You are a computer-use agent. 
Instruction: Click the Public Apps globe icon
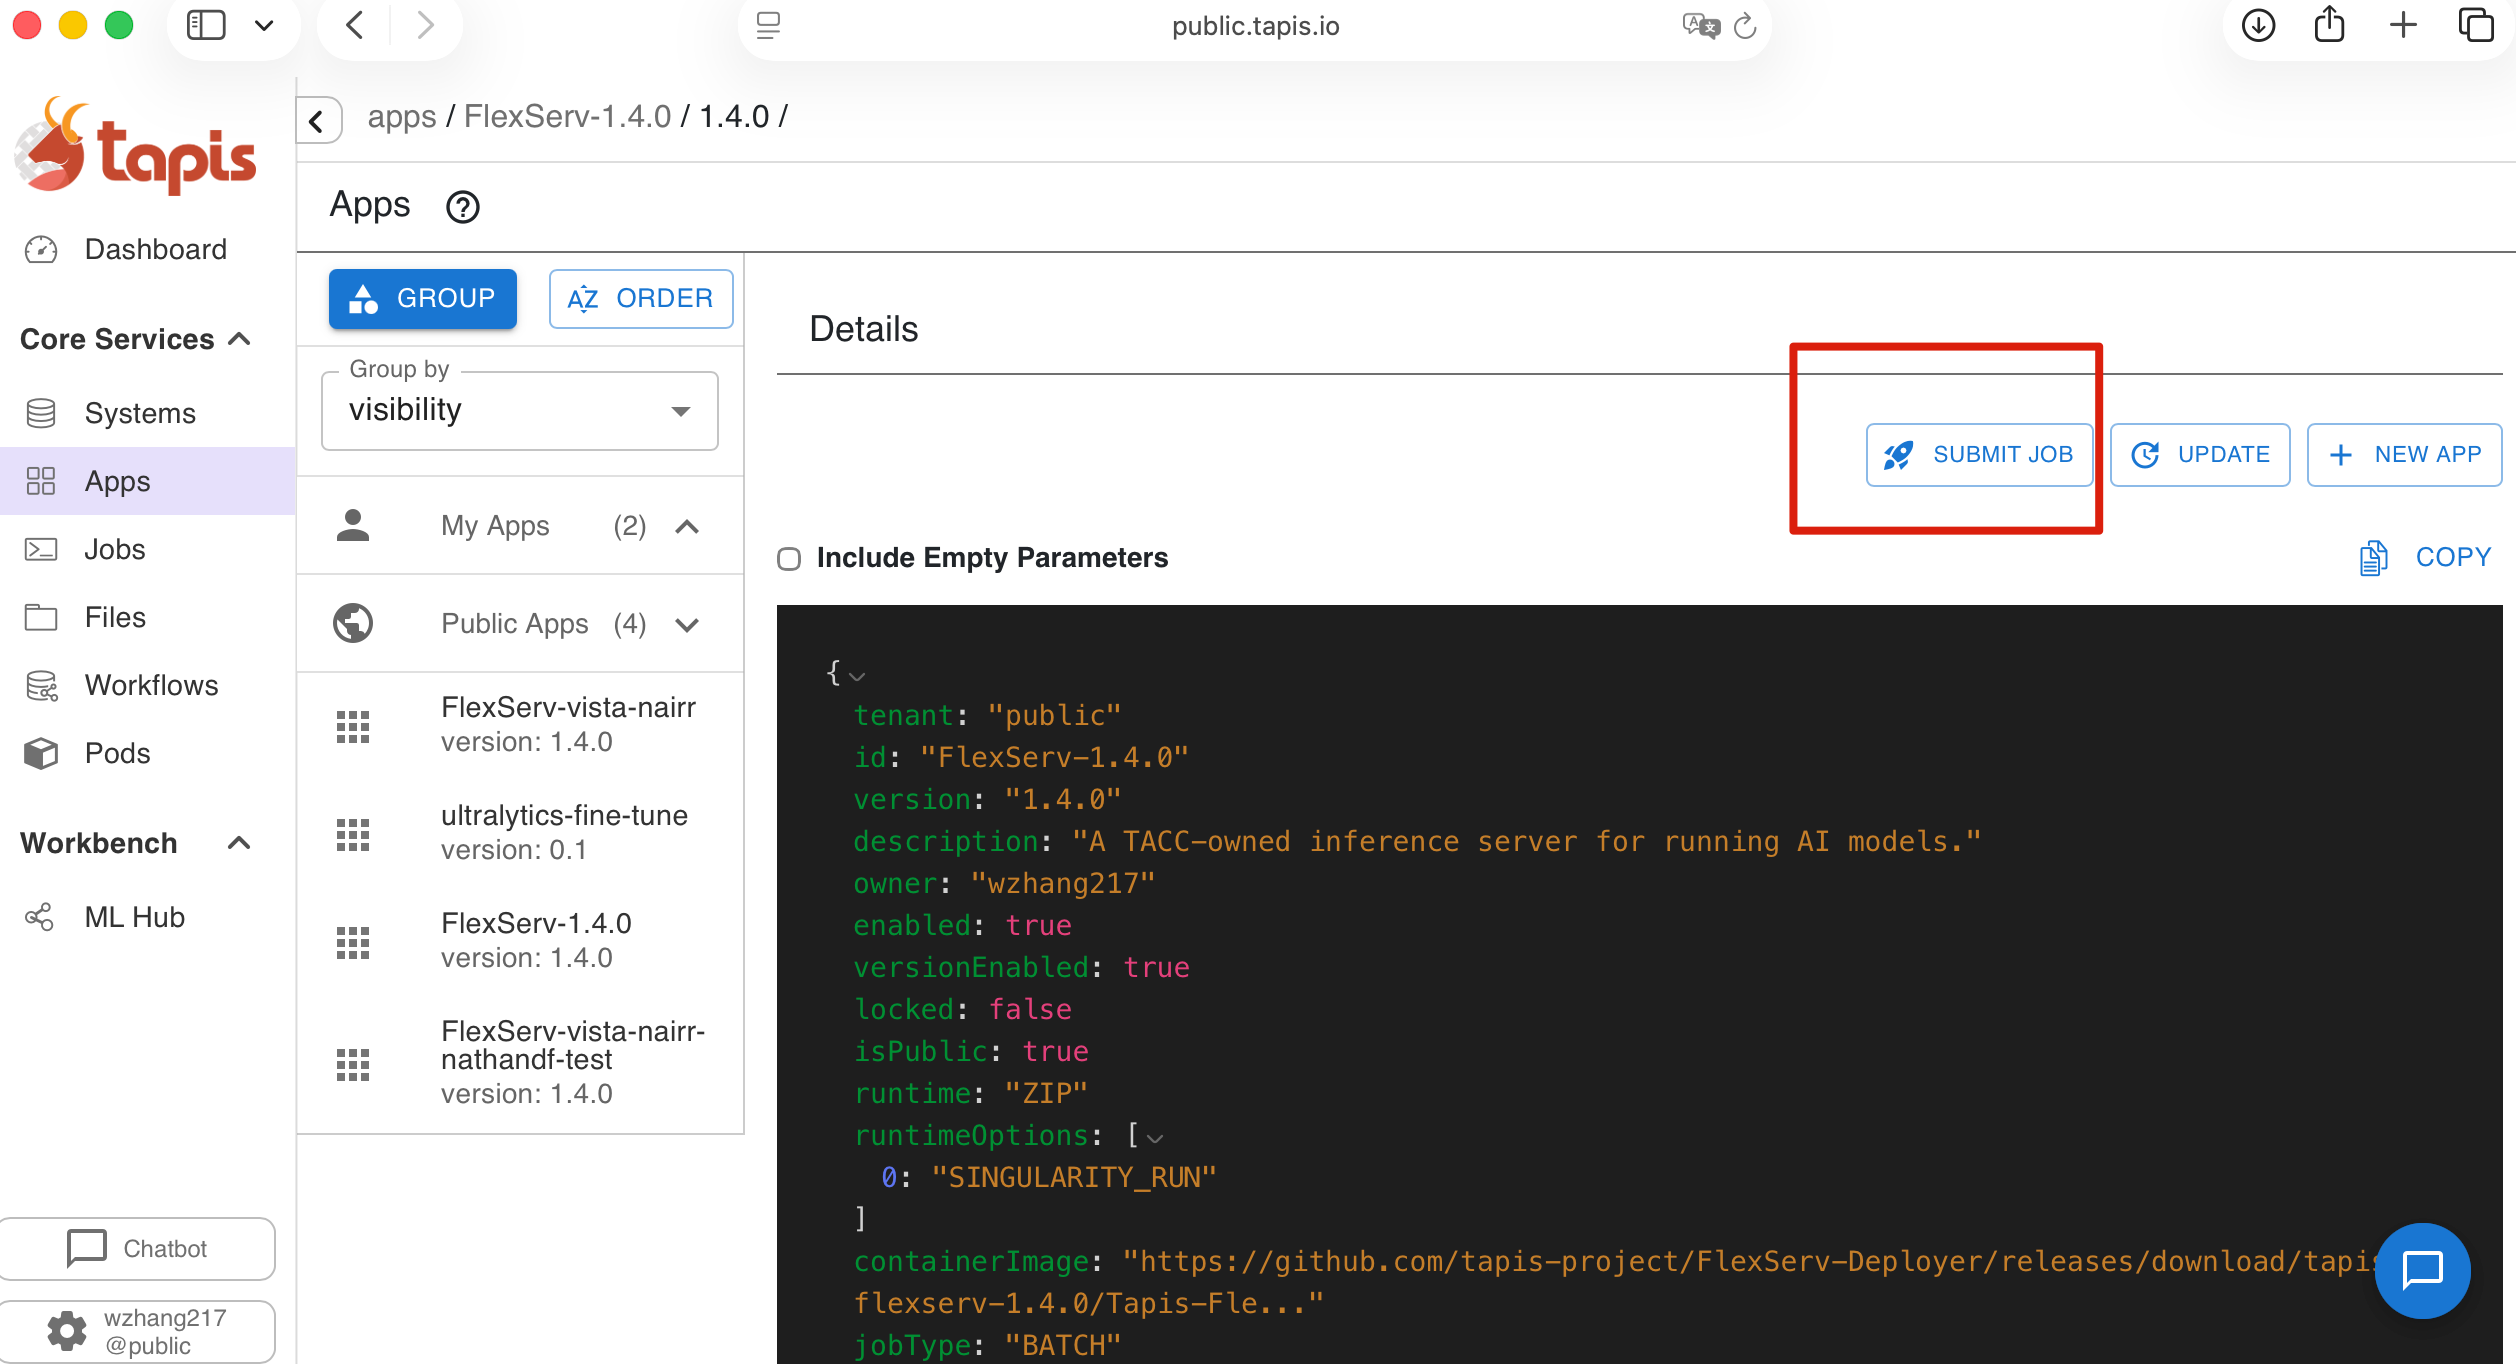coord(353,623)
